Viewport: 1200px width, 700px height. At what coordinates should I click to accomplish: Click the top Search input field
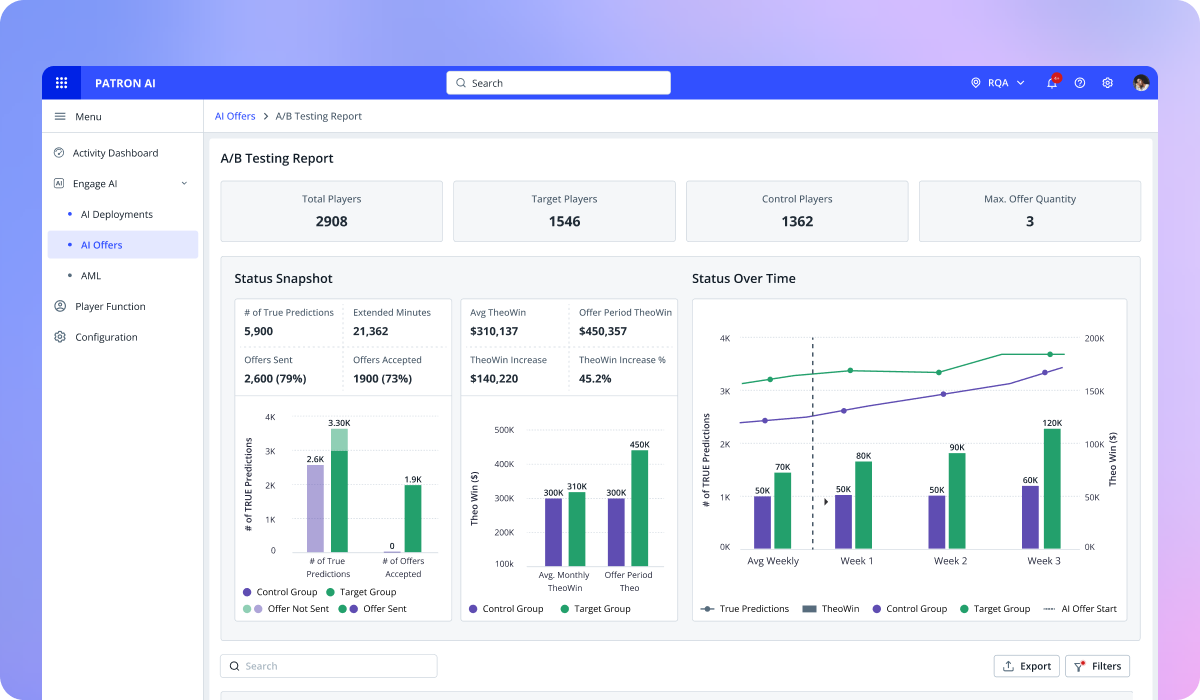click(x=558, y=83)
